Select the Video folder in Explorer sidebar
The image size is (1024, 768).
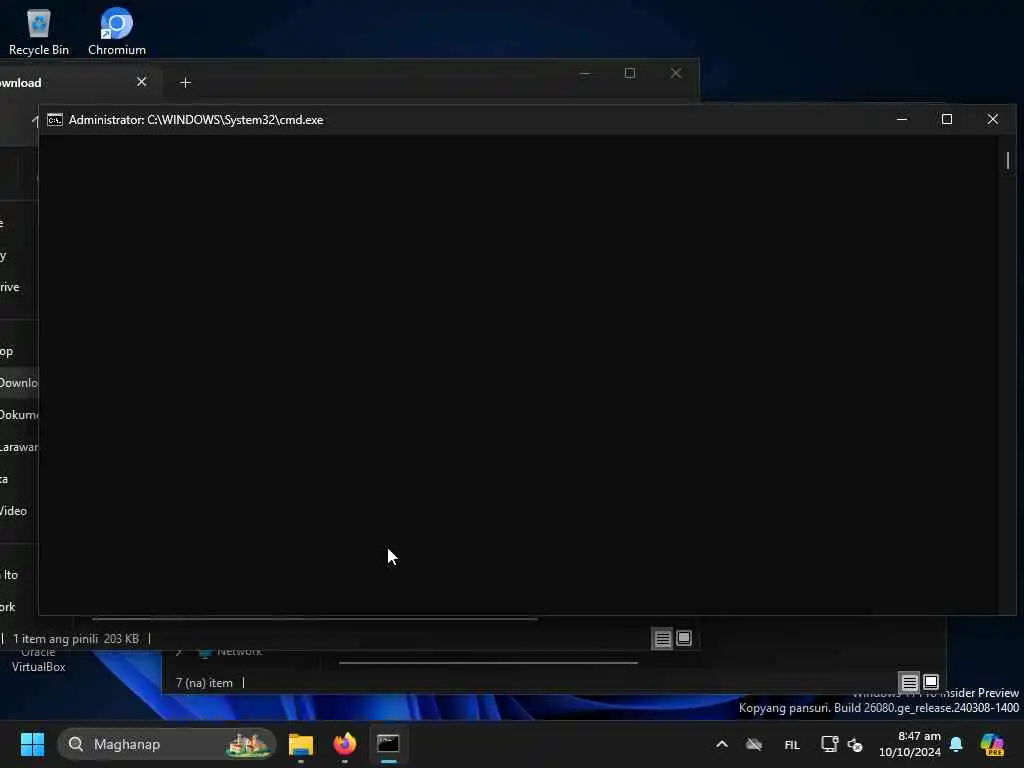click(14, 511)
